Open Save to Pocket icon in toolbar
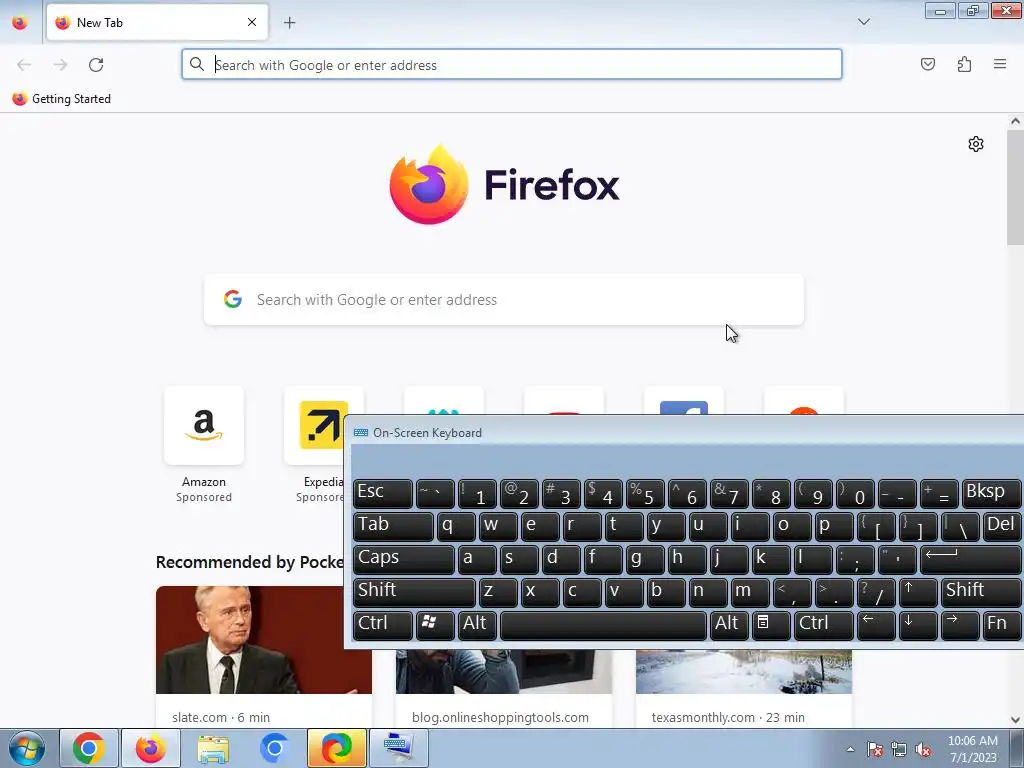Viewport: 1024px width, 768px height. pos(928,64)
